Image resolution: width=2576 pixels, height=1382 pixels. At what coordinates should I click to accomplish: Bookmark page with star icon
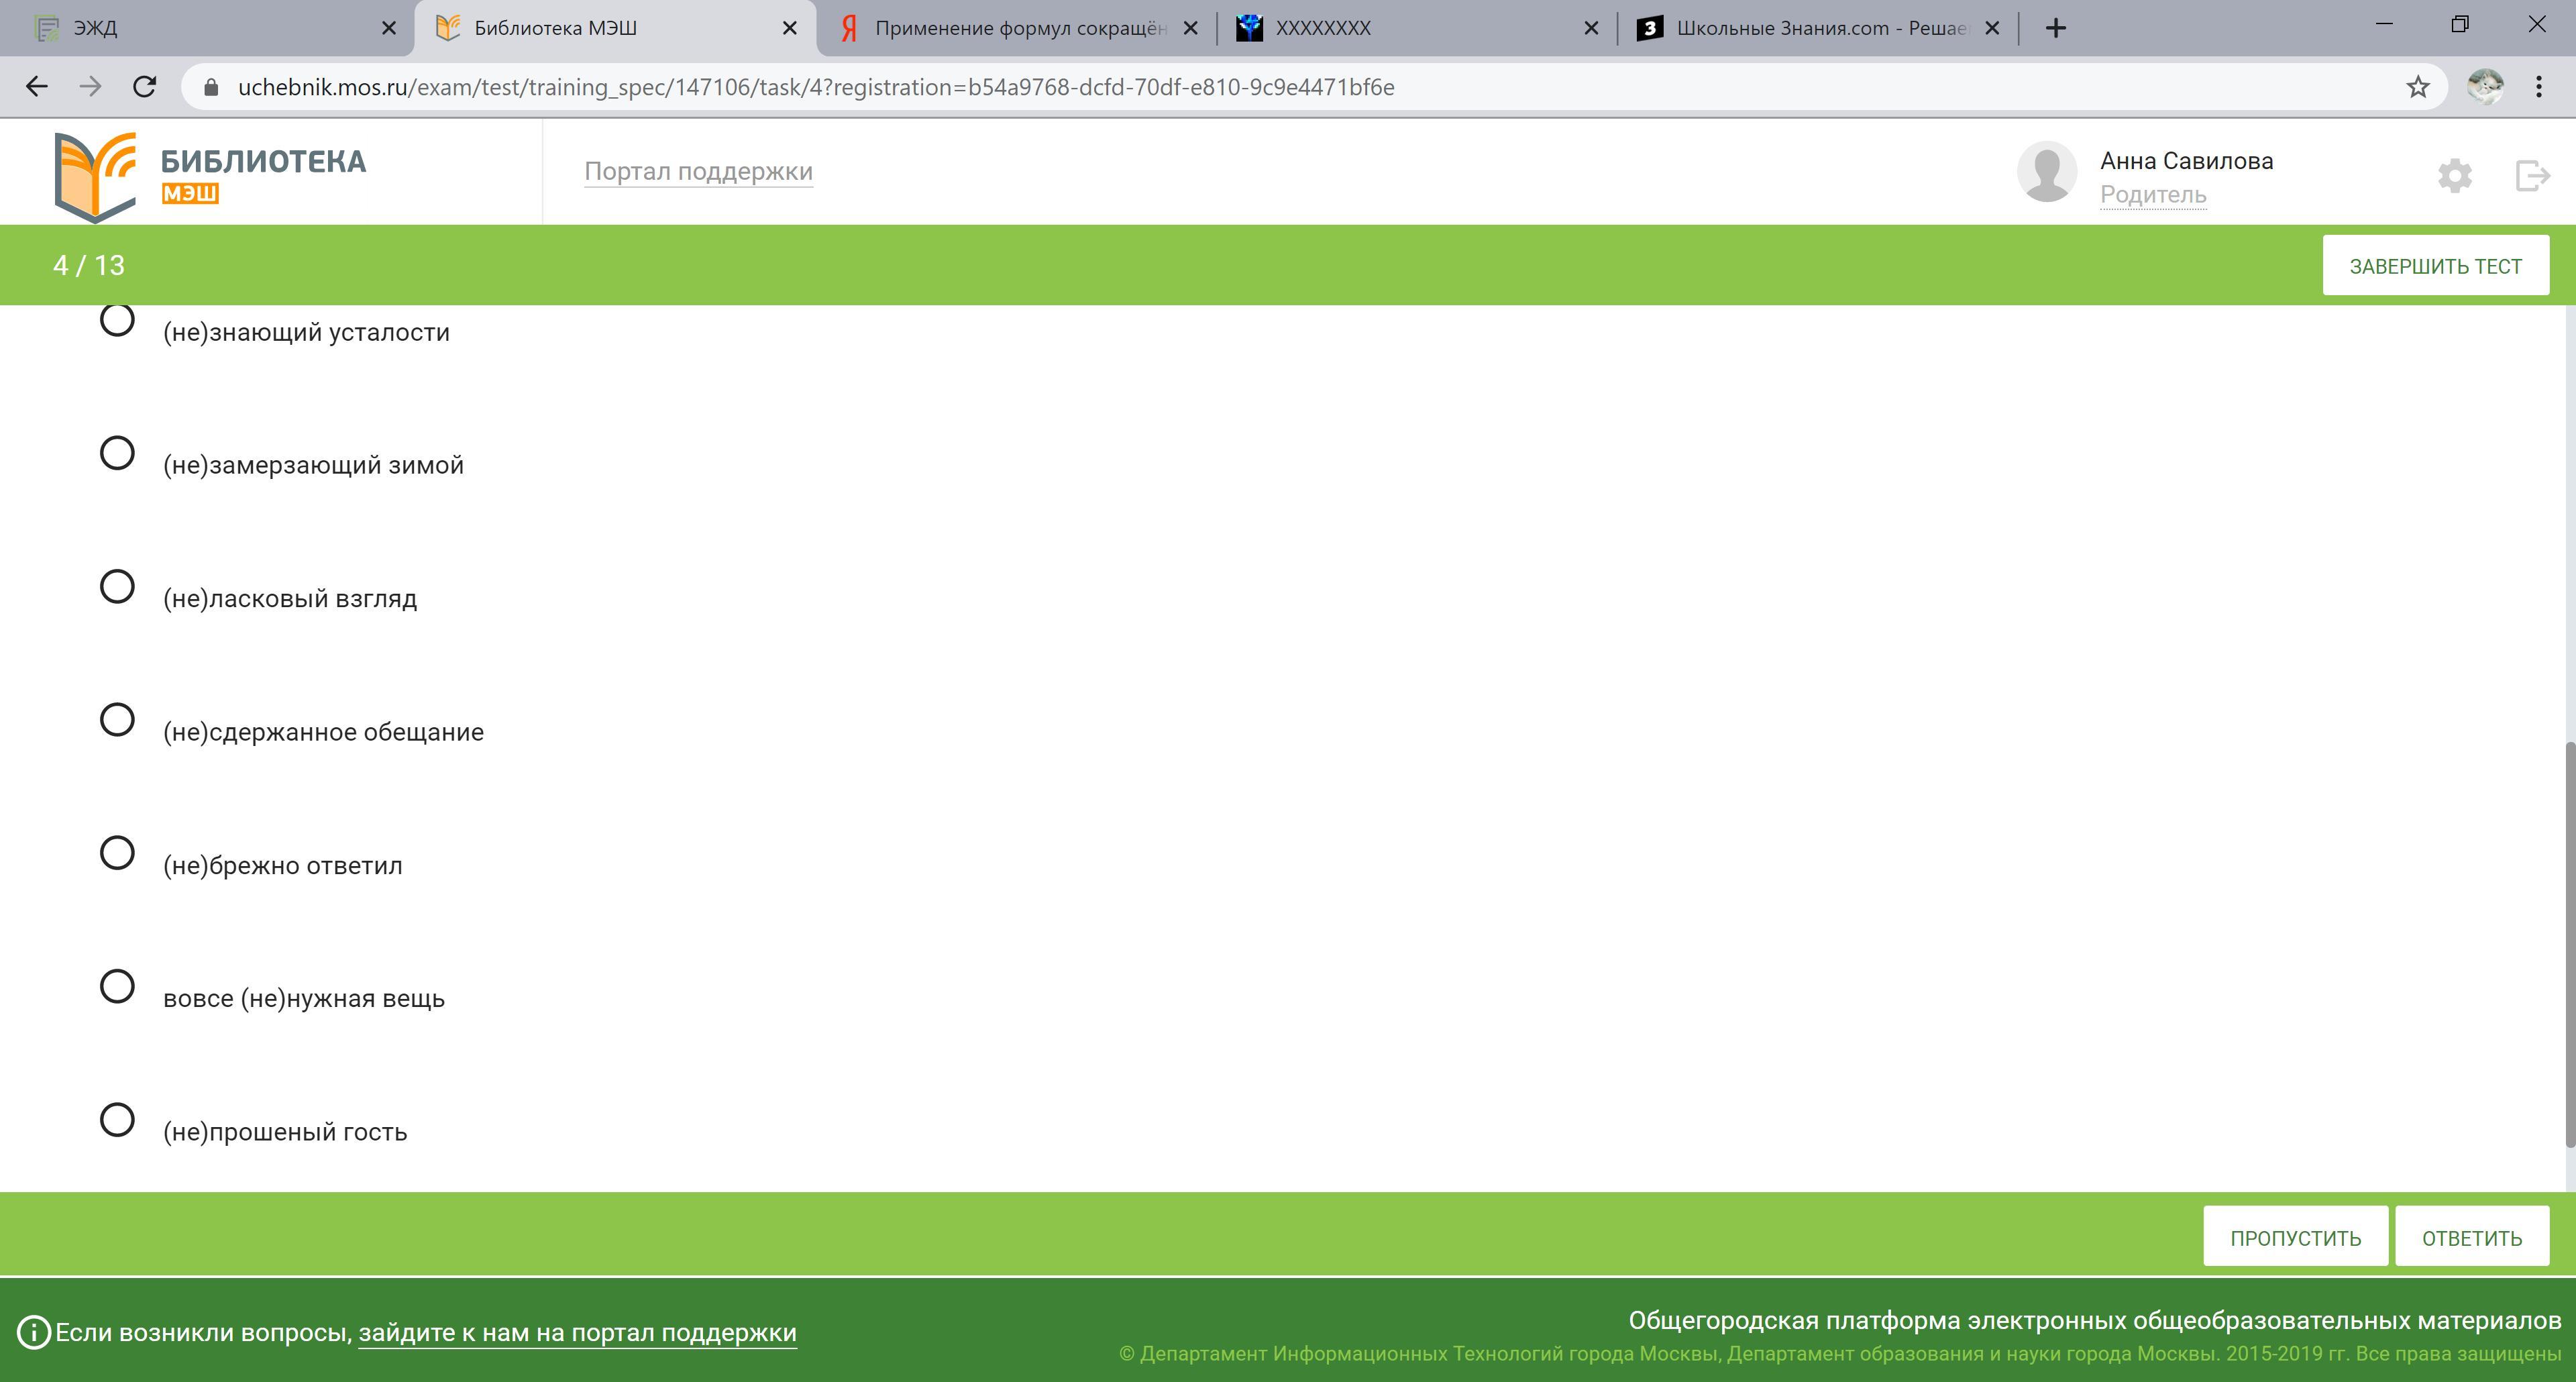click(2418, 88)
